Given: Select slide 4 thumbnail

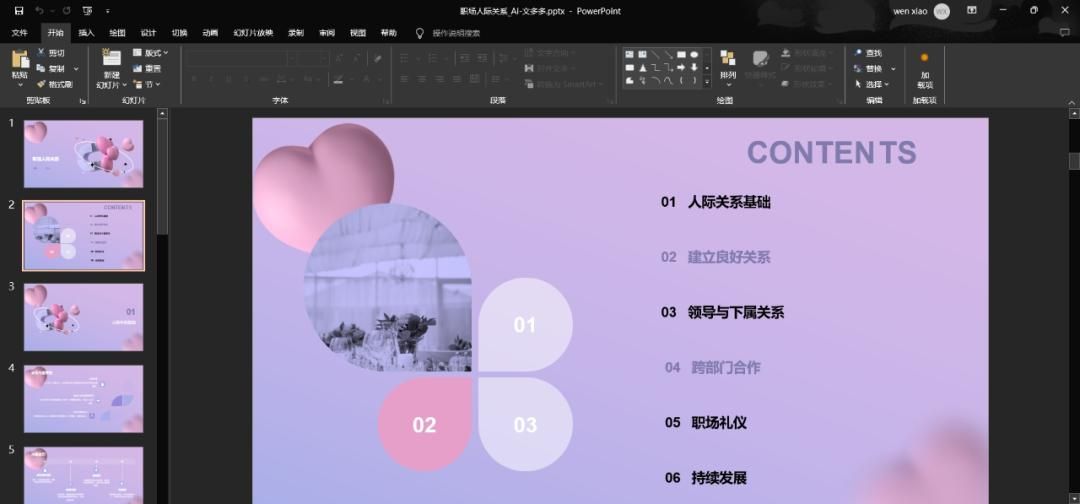Looking at the screenshot, I should click(x=83, y=399).
